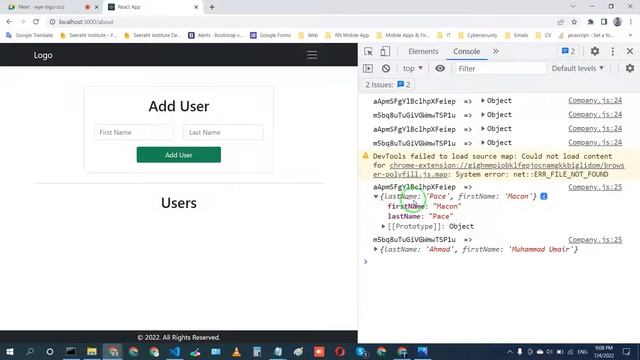The image size is (640, 360).
Task: Open the Google Forms bookmark
Action: pos(271,36)
